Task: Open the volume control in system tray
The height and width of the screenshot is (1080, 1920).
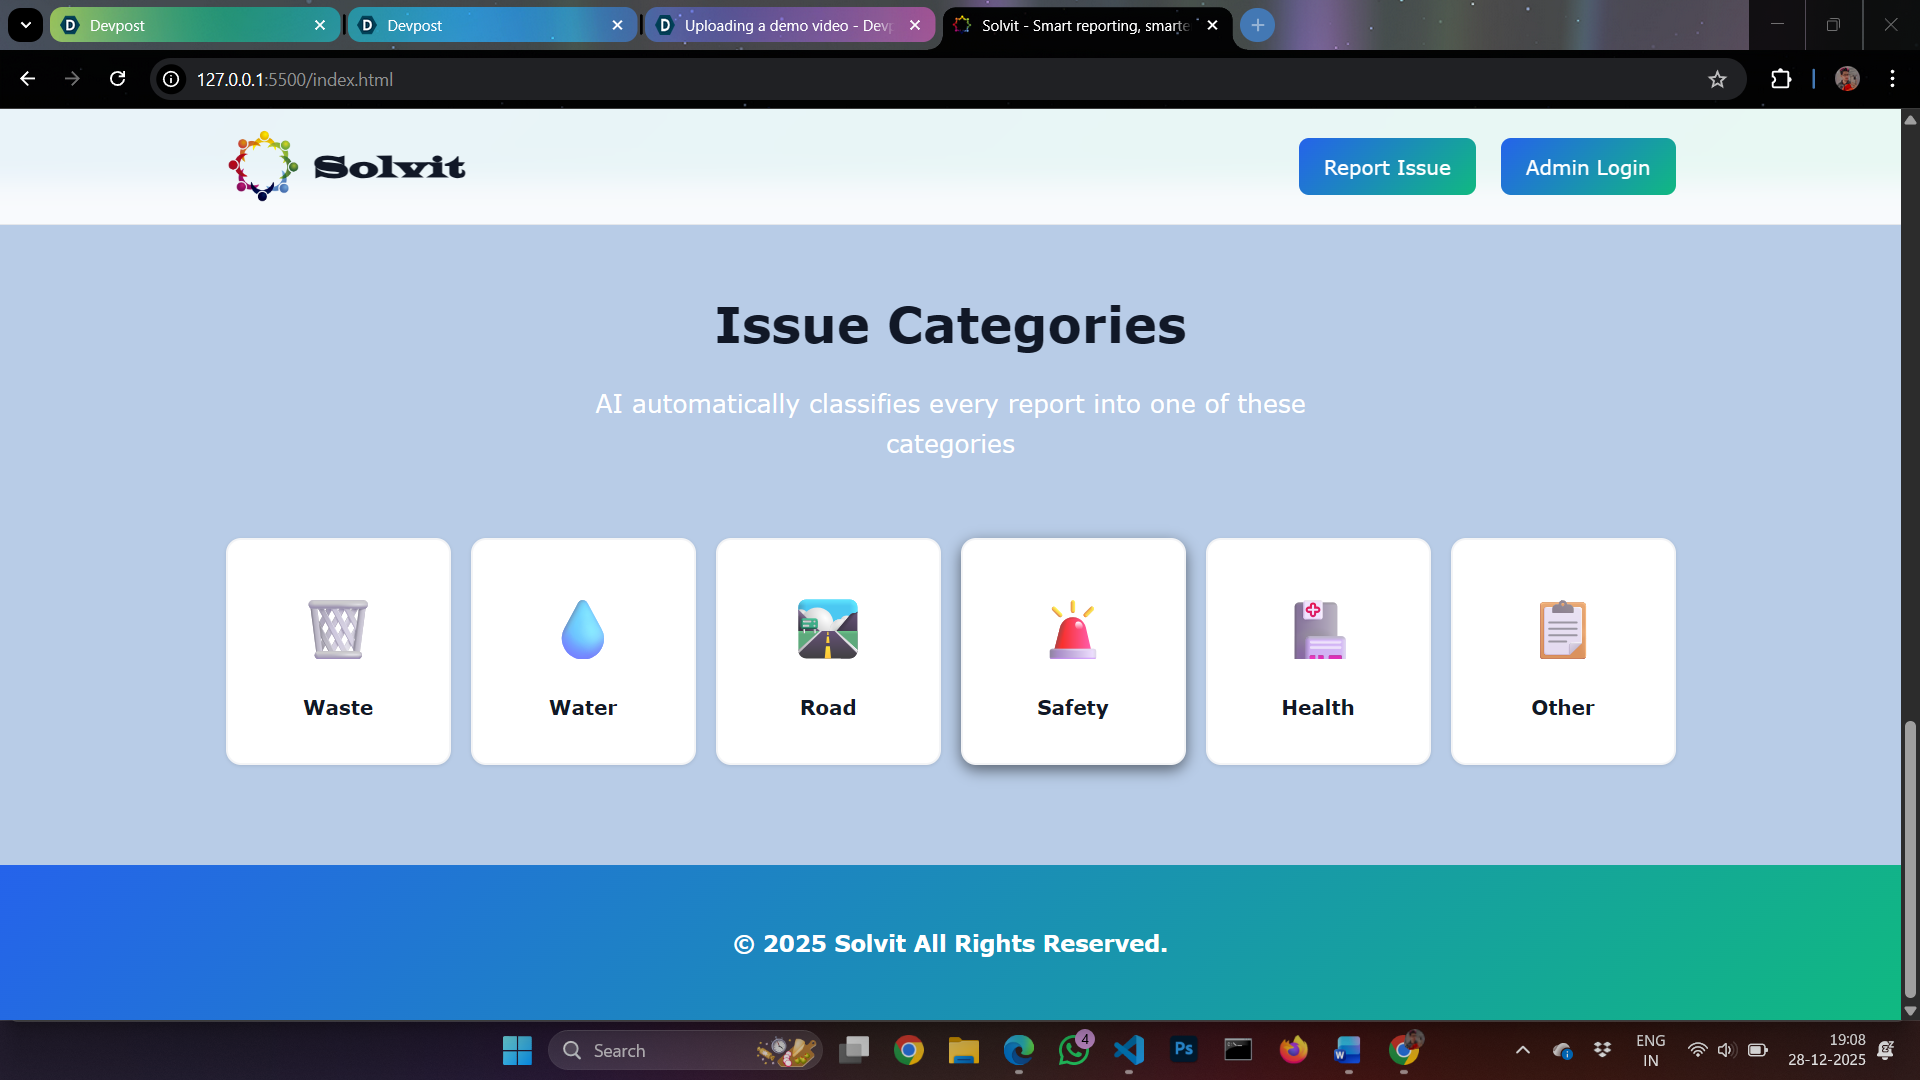Action: click(1726, 1050)
